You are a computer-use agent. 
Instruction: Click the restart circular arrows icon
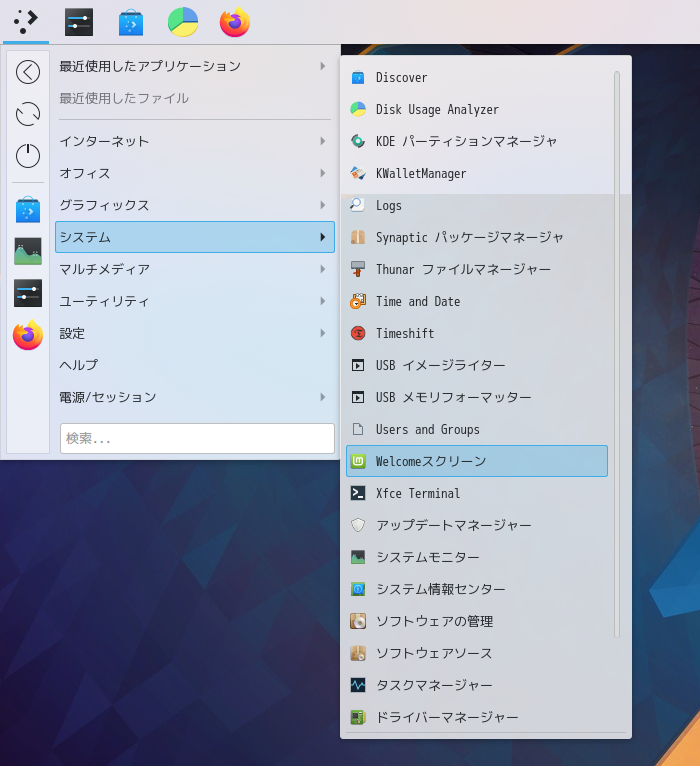click(28, 114)
